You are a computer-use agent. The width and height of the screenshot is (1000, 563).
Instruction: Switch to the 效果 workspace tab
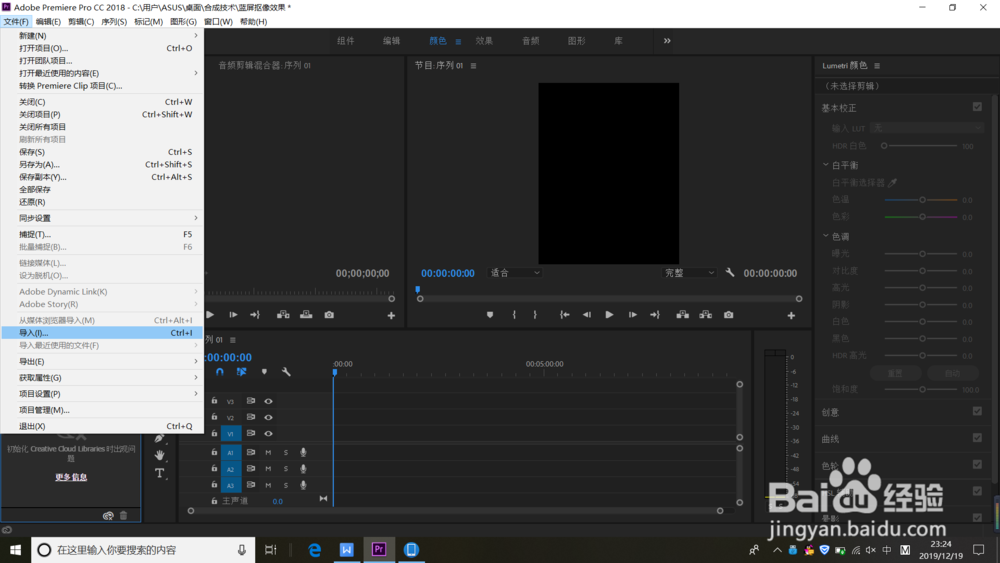tap(484, 41)
